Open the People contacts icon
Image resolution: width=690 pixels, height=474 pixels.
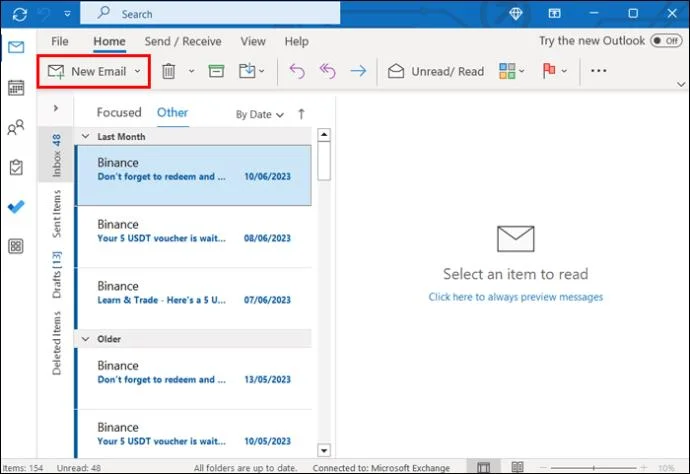[x=16, y=127]
